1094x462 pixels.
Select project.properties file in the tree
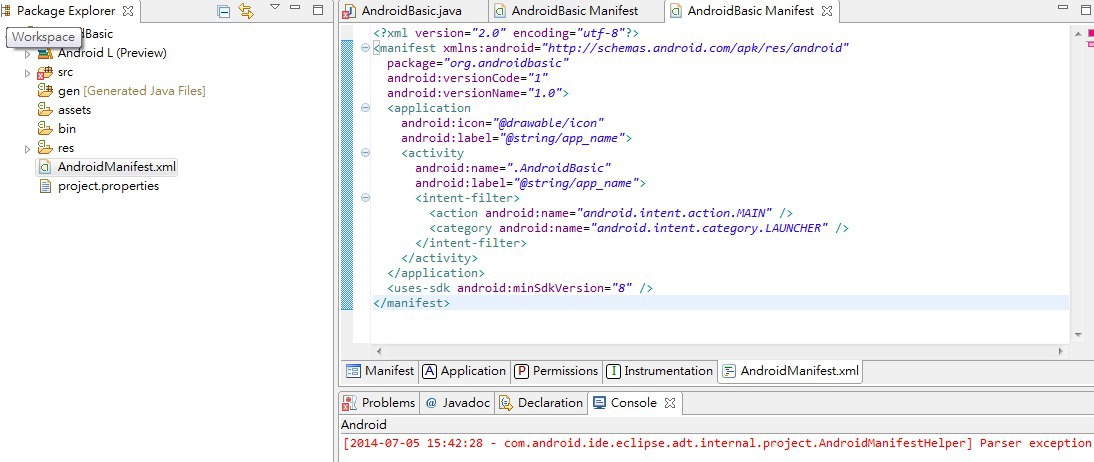click(x=108, y=186)
